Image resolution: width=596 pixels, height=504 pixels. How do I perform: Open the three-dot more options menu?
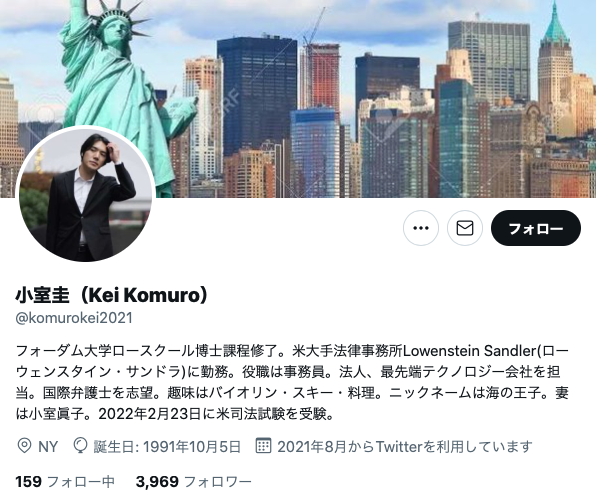coord(421,228)
